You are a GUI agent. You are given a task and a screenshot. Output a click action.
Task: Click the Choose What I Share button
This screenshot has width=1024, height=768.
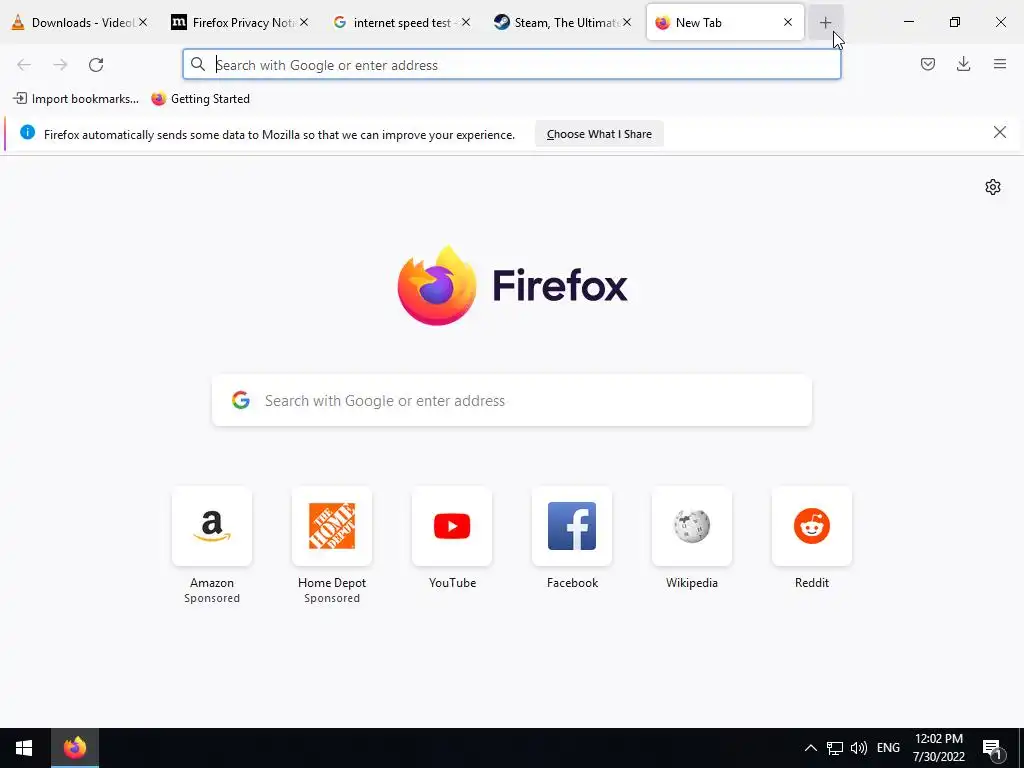click(x=599, y=134)
